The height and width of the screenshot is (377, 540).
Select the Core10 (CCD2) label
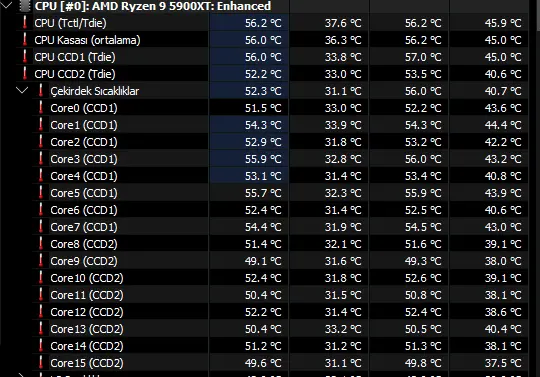coord(87,278)
